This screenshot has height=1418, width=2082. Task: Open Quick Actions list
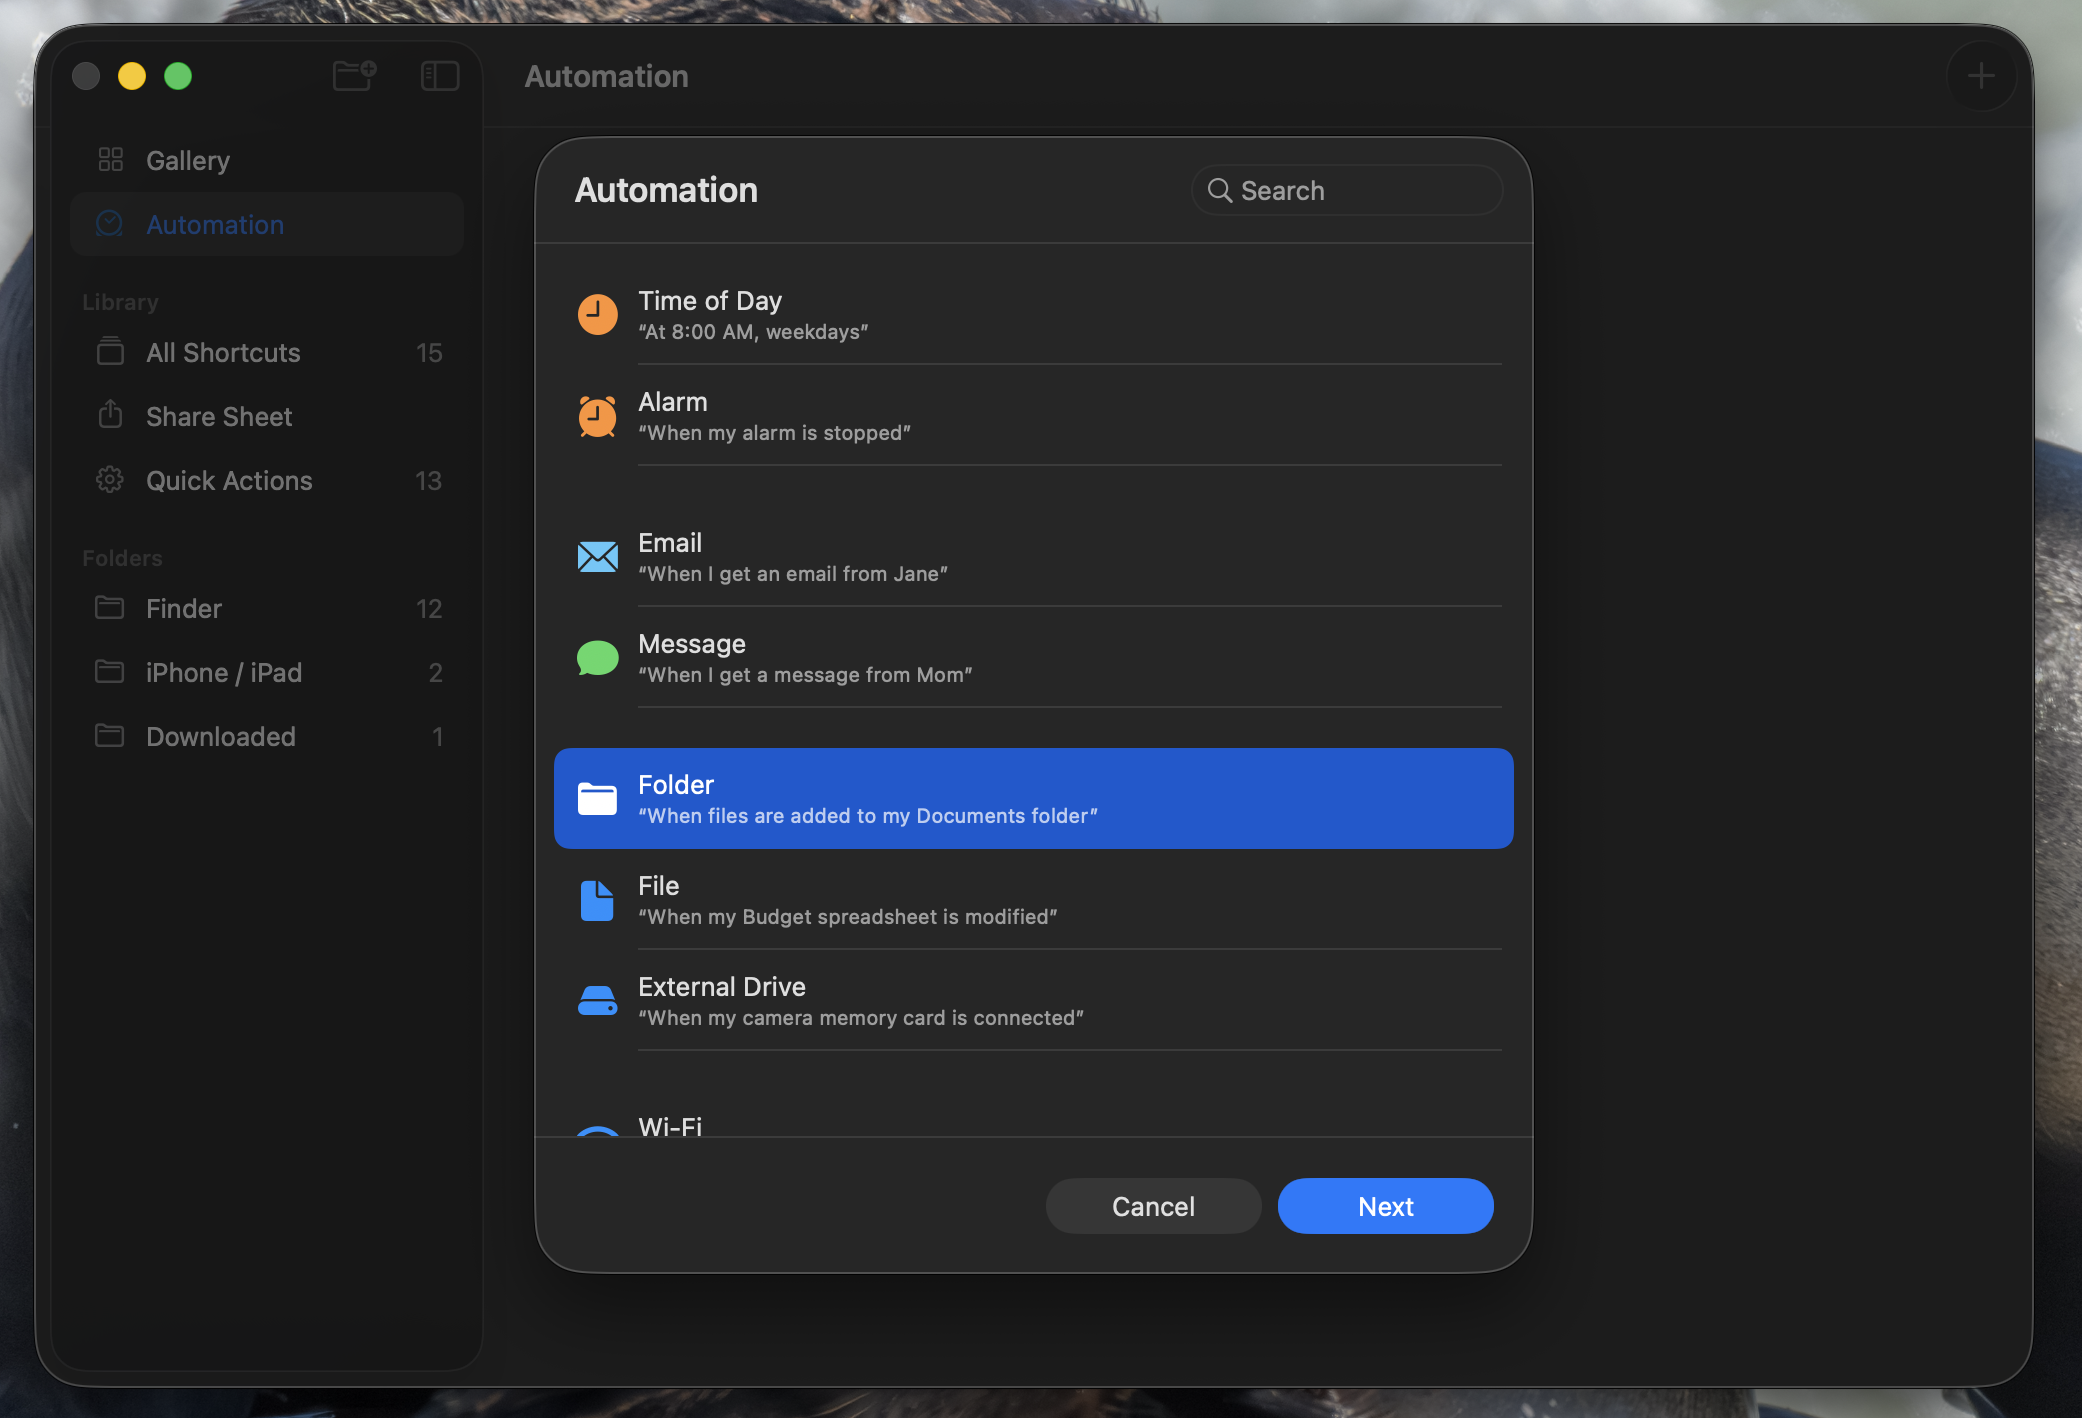[x=229, y=481]
